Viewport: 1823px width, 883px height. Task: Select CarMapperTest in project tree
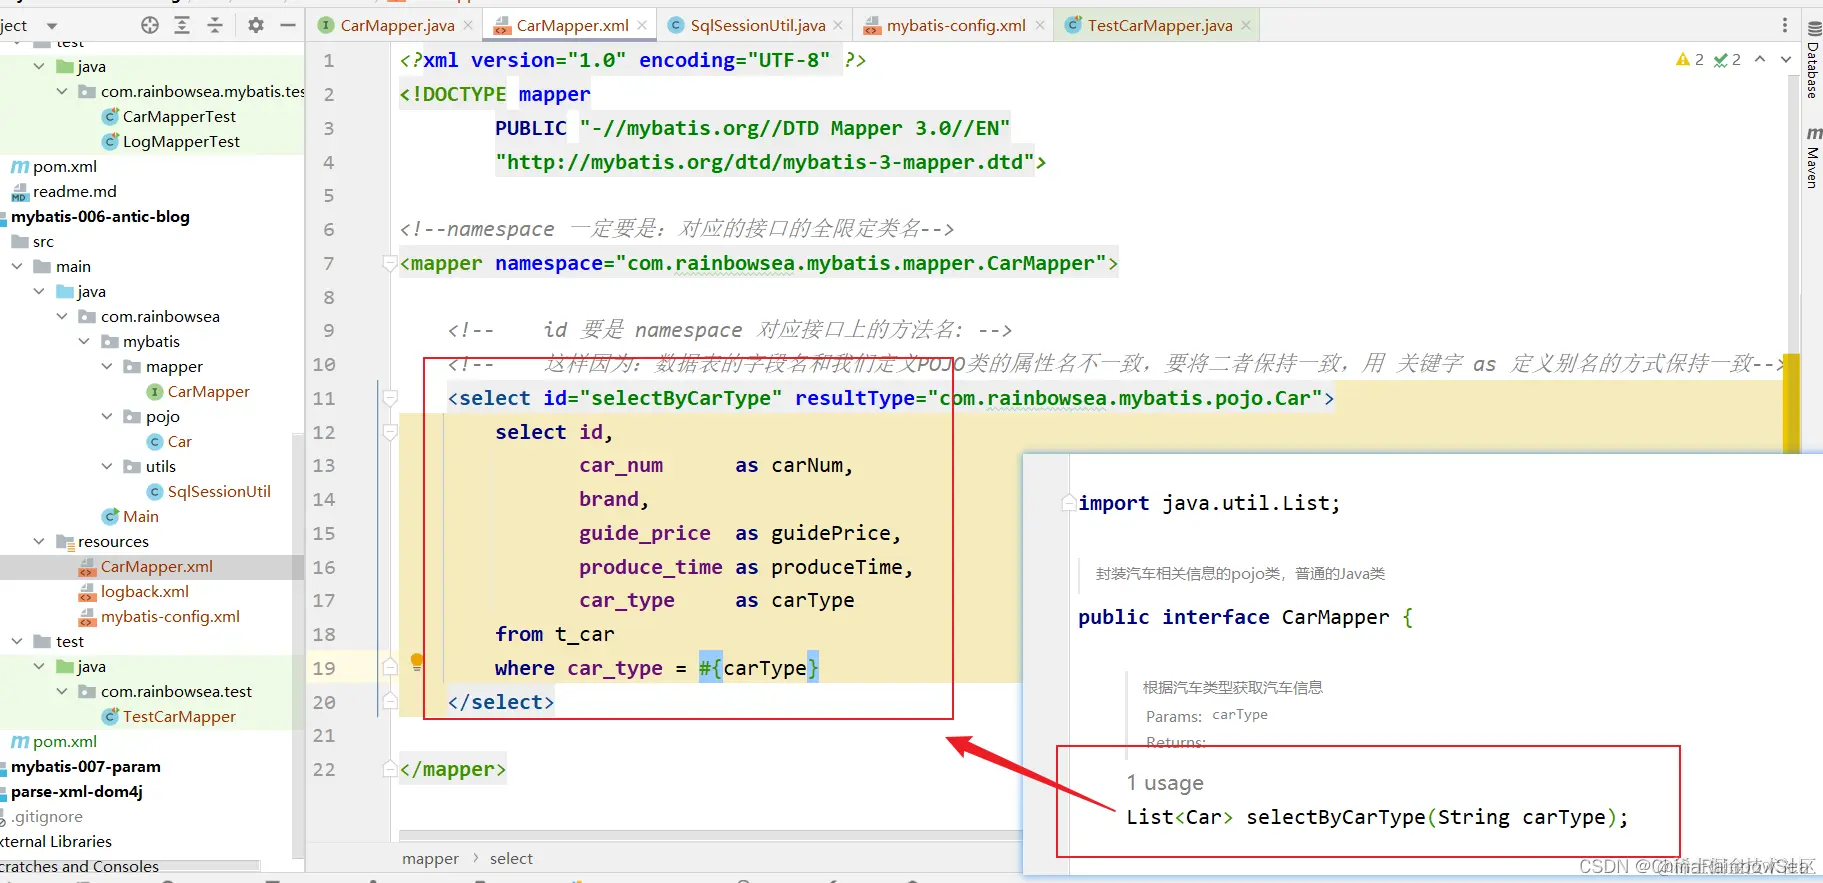(x=179, y=116)
